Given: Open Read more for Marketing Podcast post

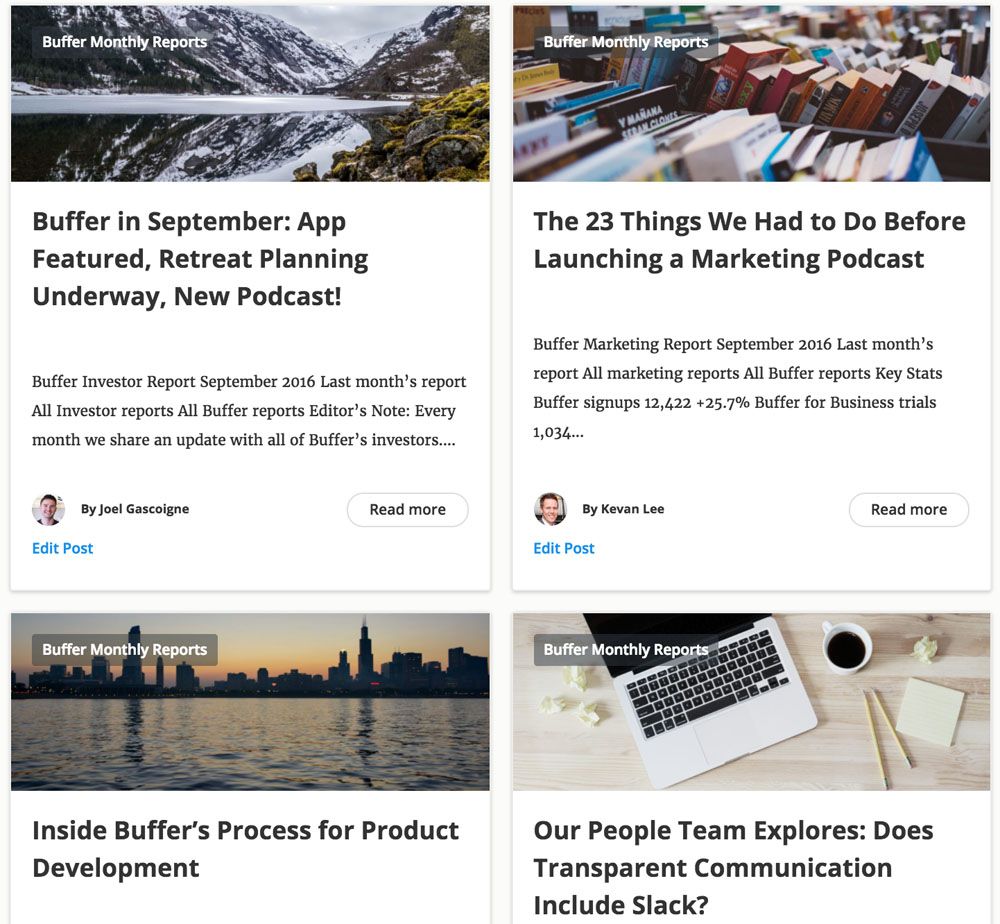Looking at the screenshot, I should click(909, 510).
